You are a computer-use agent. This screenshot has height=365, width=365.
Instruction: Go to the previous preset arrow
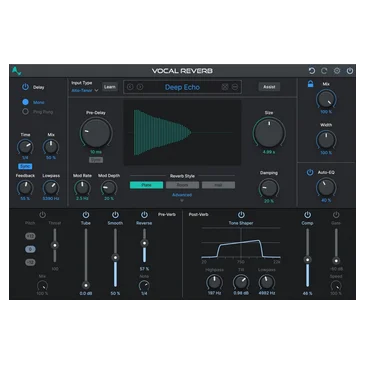tap(130, 87)
